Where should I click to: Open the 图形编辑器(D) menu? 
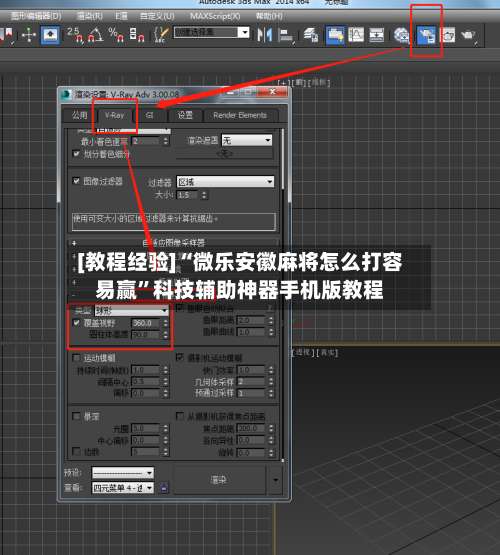[36, 16]
